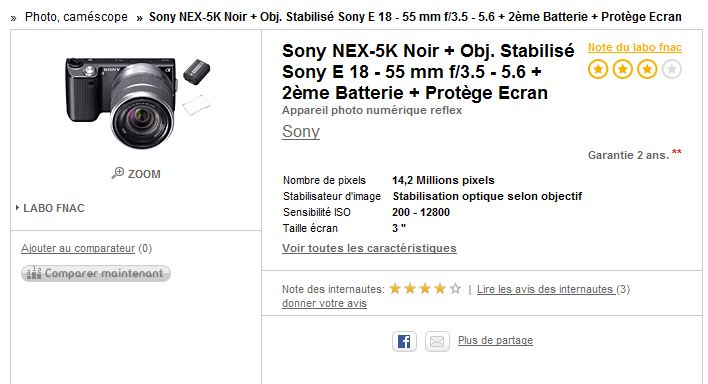This screenshot has height=384, width=708.
Task: Select the fourth grey star of the labo fnac rating
Action: [671, 70]
